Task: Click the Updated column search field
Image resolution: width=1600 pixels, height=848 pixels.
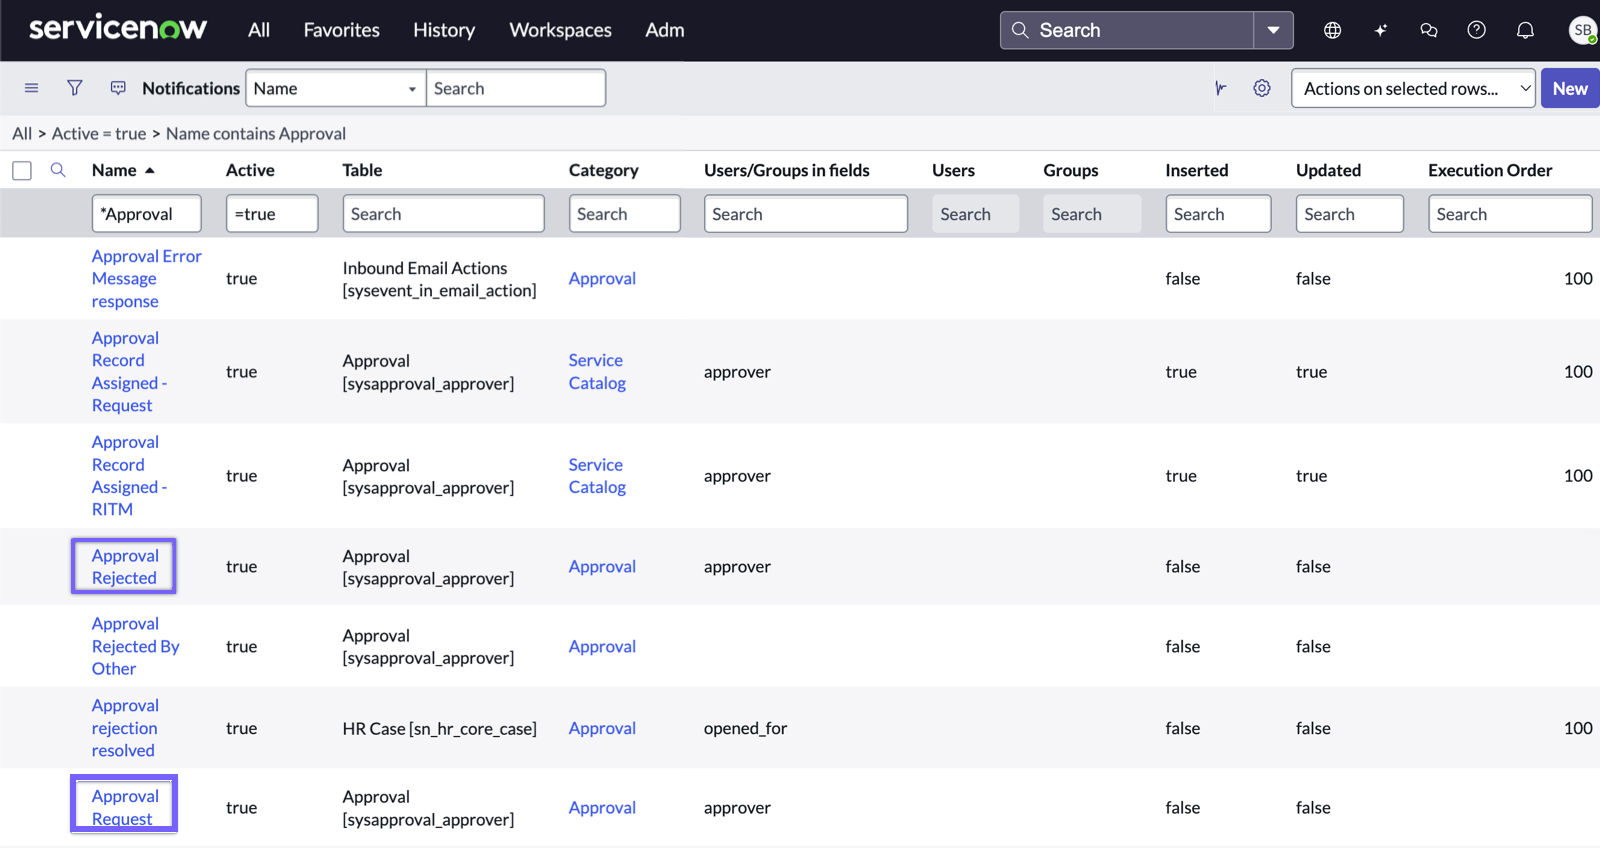Action: (1350, 214)
